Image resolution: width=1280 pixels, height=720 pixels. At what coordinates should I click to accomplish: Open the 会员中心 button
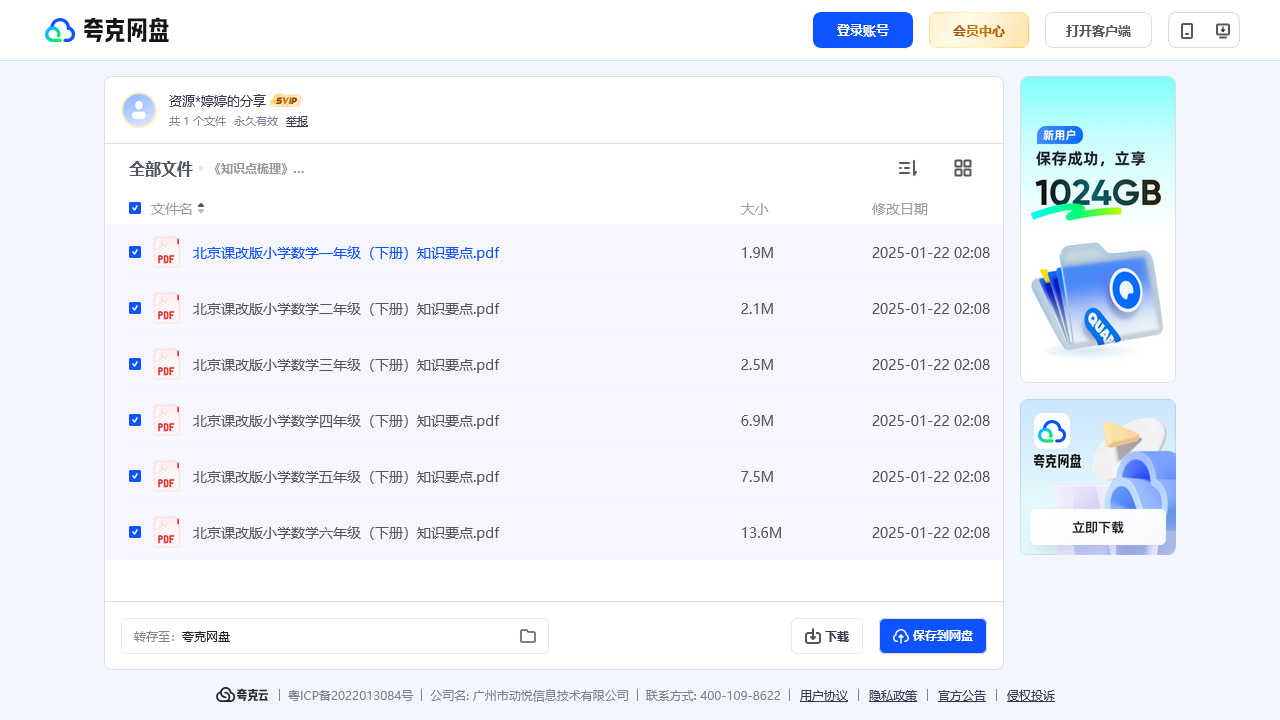click(x=979, y=30)
